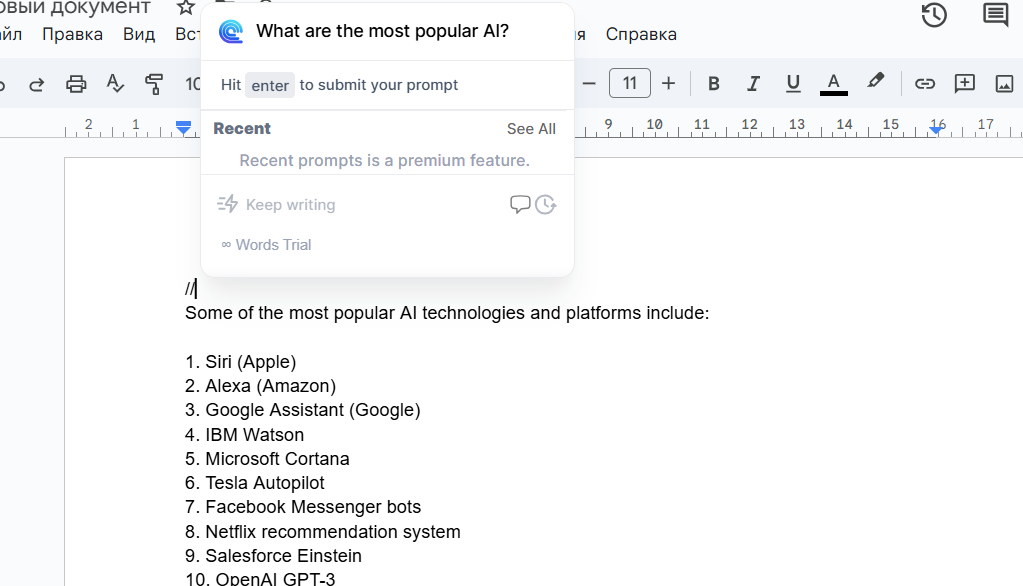Click the prompt field 'What are the most popular AI?'
Image resolution: width=1023 pixels, height=586 pixels.
[x=382, y=31]
